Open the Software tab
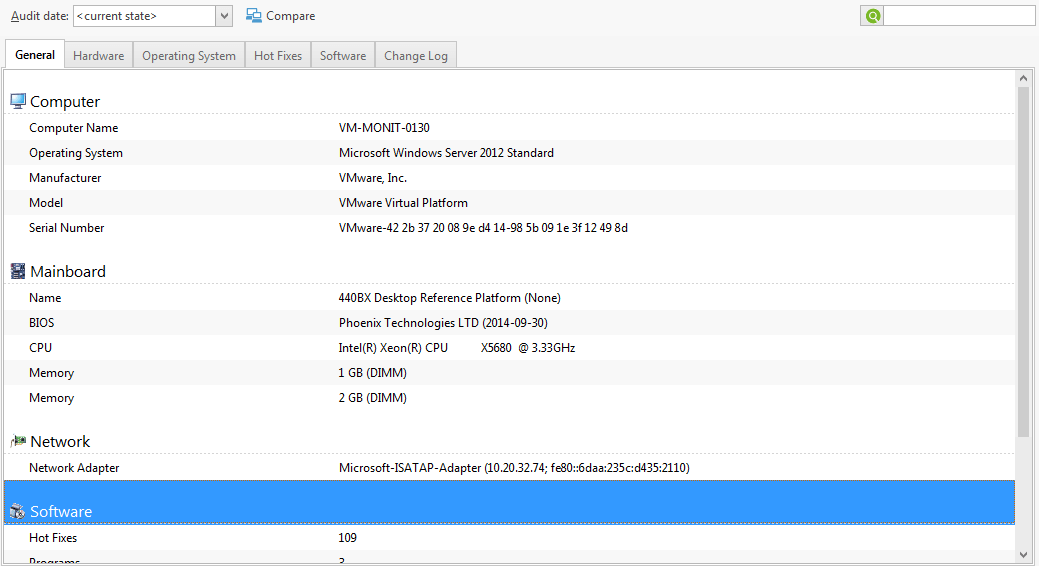The width and height of the screenshot is (1039, 566). click(x=343, y=56)
